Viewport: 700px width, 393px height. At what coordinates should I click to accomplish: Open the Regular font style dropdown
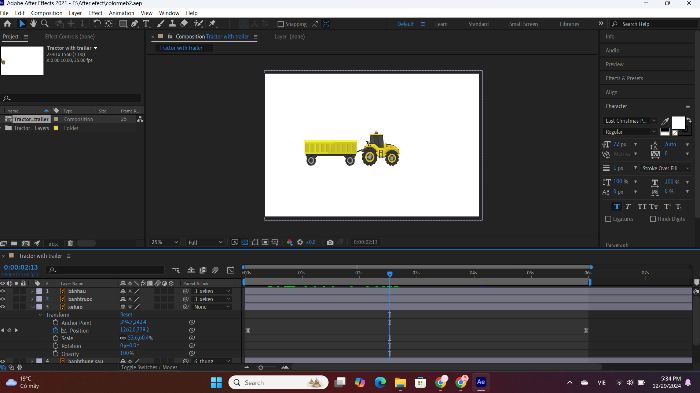(630, 132)
